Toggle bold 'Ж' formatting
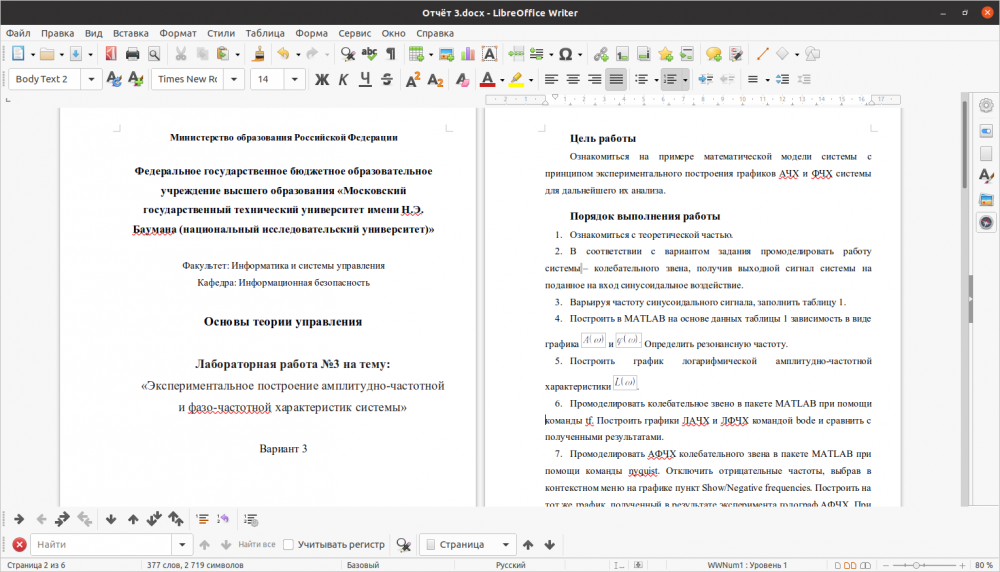The height and width of the screenshot is (572, 1000). click(322, 79)
